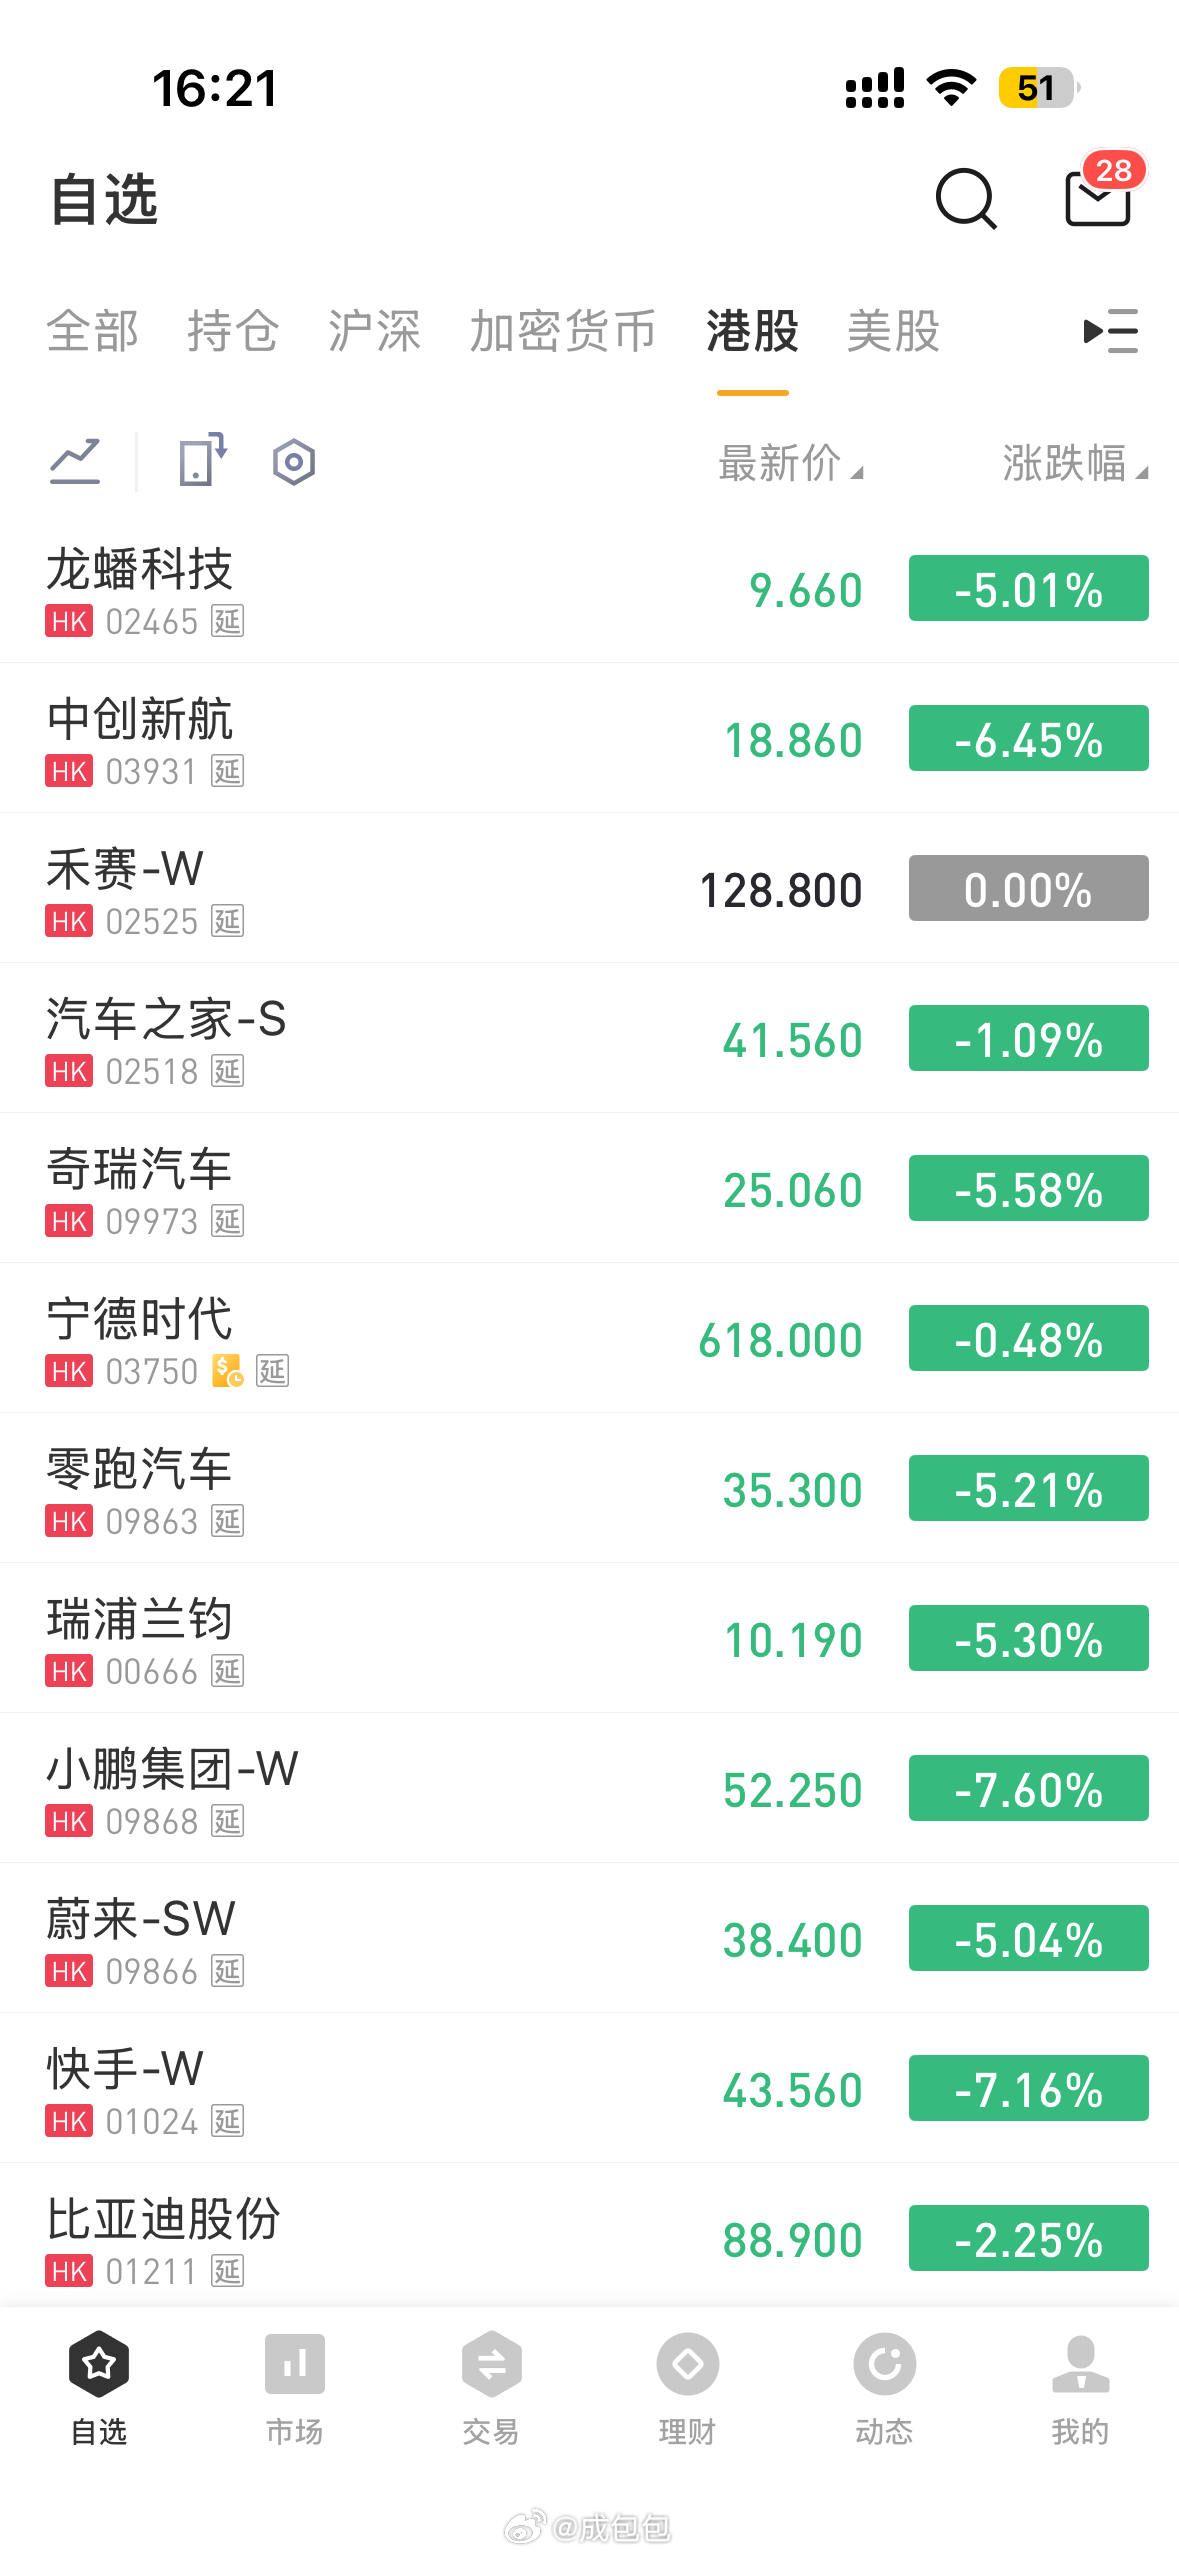The height and width of the screenshot is (2556, 1179).
Task: Switch to the 美股 tab
Action: click(x=893, y=331)
